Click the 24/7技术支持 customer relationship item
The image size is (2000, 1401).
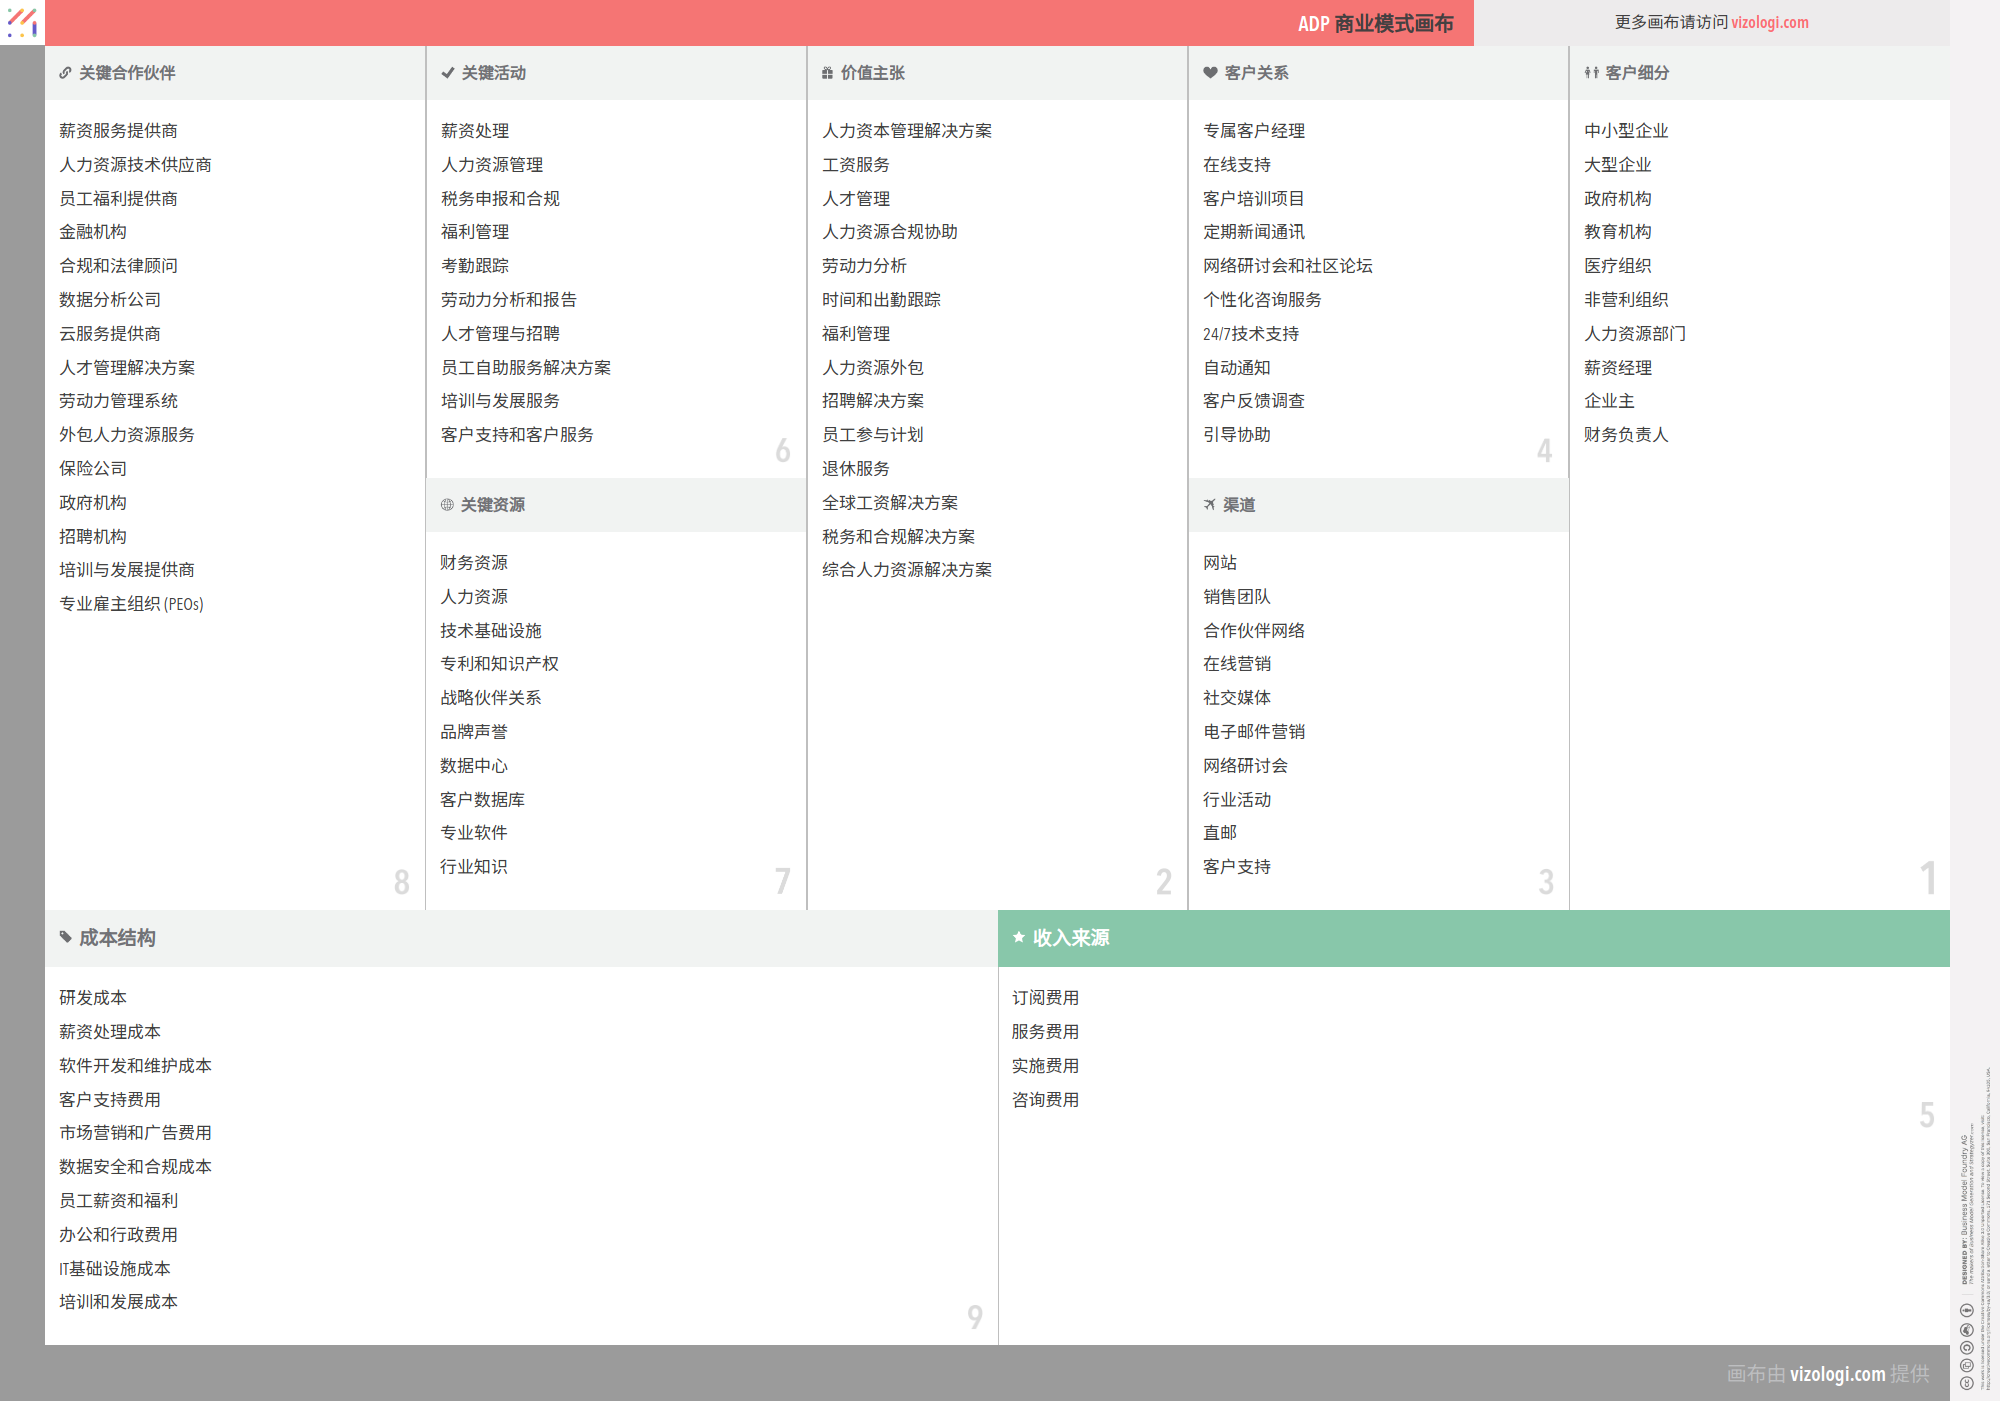[x=1250, y=334]
